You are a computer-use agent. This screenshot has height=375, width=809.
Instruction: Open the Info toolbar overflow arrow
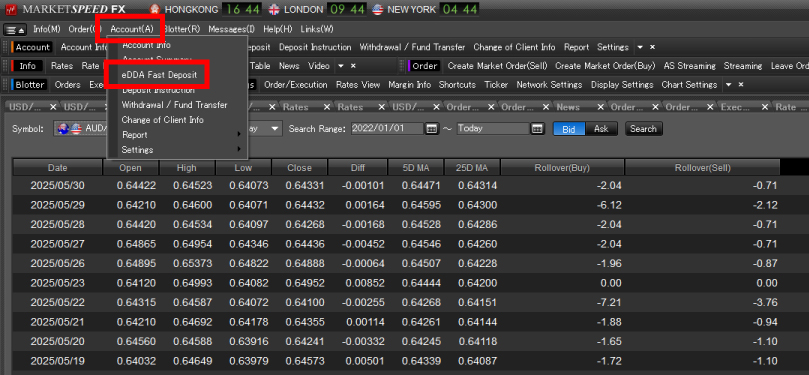click(341, 66)
